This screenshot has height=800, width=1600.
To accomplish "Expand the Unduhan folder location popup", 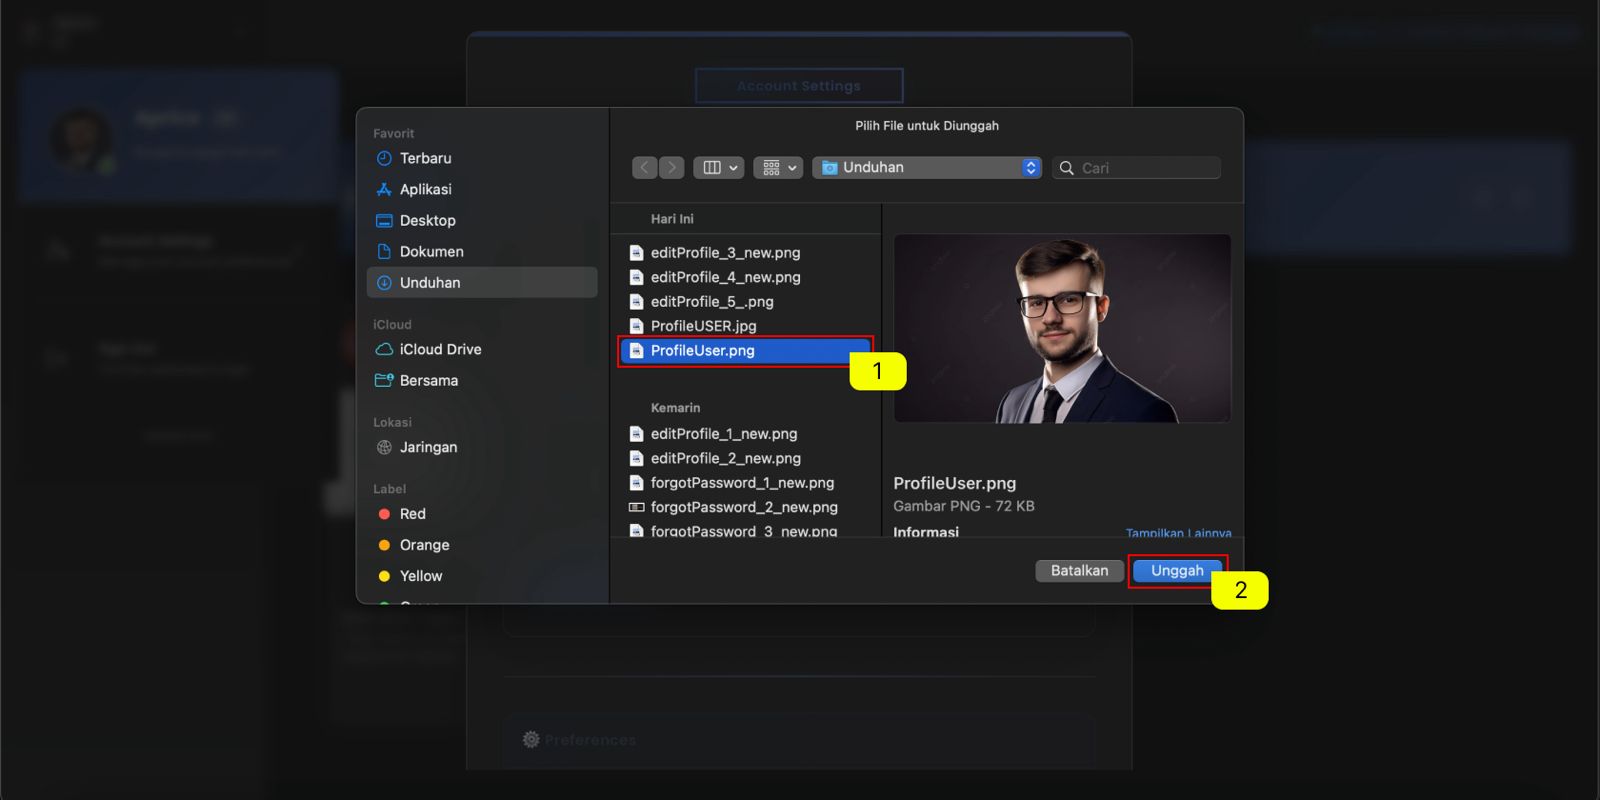I will click(927, 168).
